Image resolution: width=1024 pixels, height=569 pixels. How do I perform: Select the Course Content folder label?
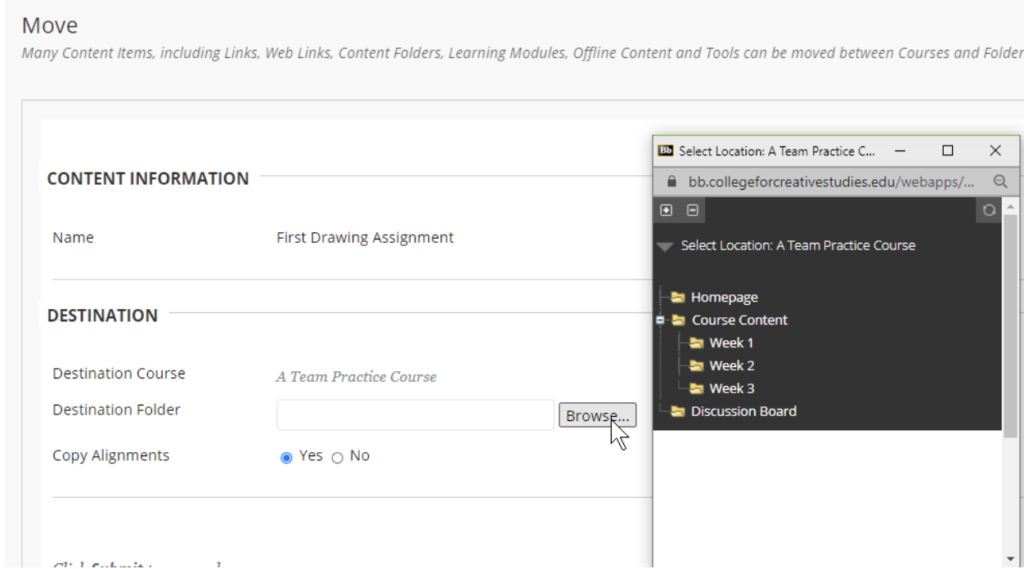point(739,320)
